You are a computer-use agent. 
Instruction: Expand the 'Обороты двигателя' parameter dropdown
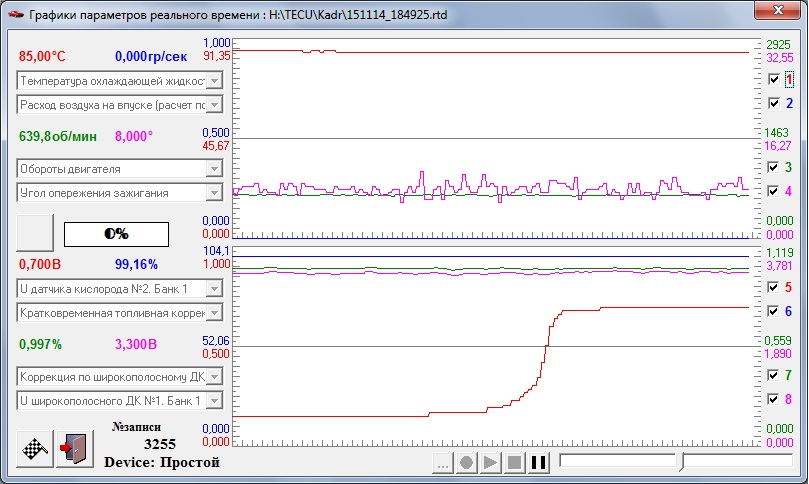click(213, 169)
